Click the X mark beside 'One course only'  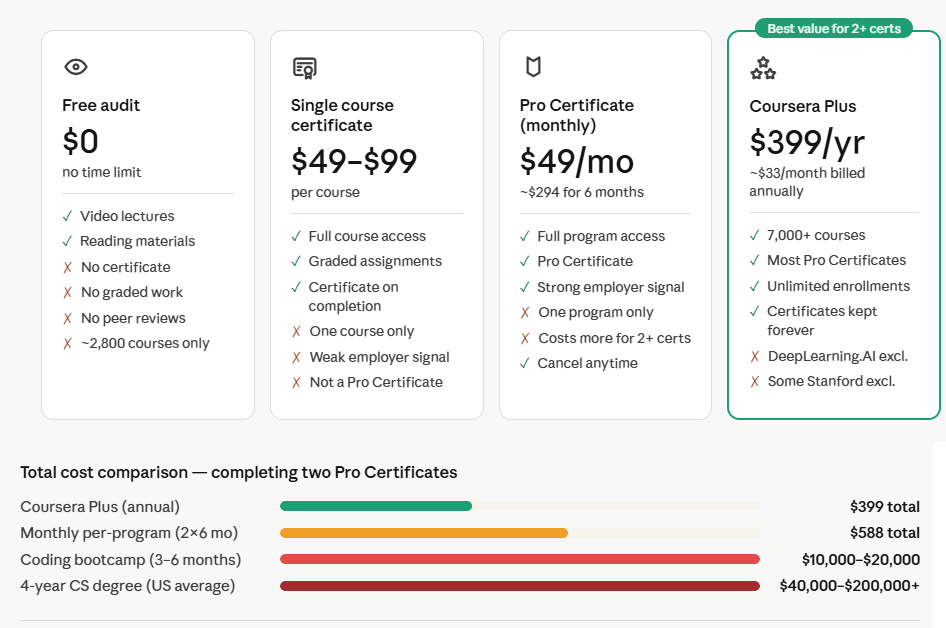click(296, 331)
